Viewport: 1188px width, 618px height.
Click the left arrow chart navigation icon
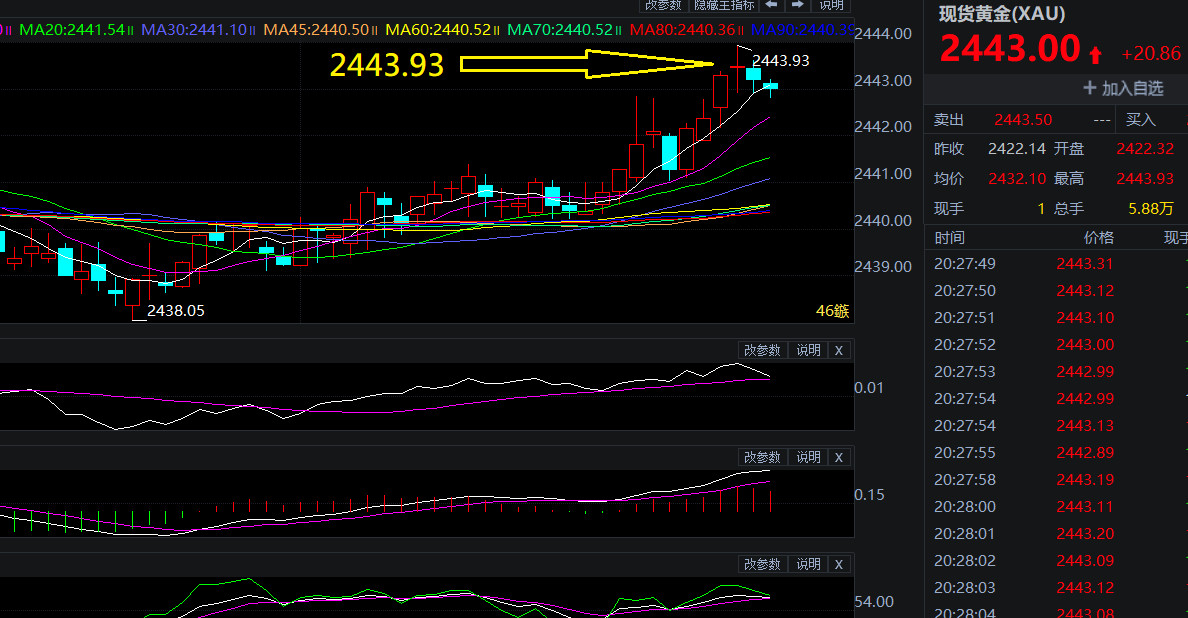[x=772, y=5]
